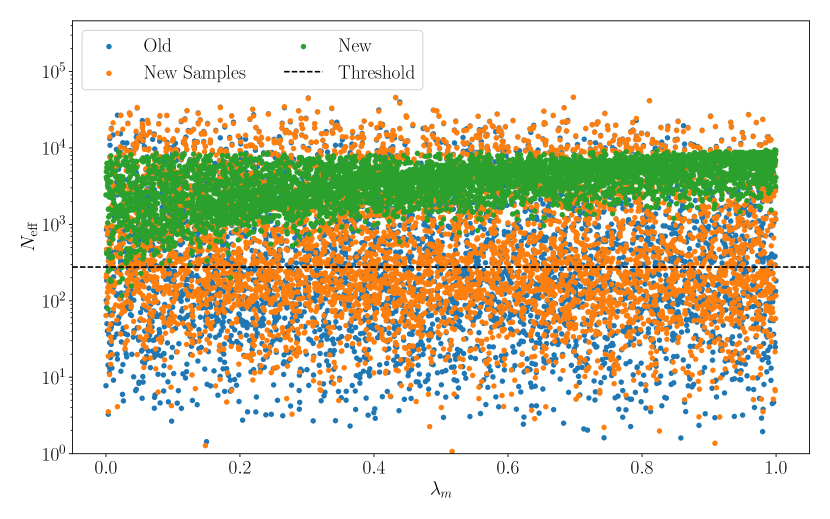Click the y-axis tick label 10^2

click(54, 301)
